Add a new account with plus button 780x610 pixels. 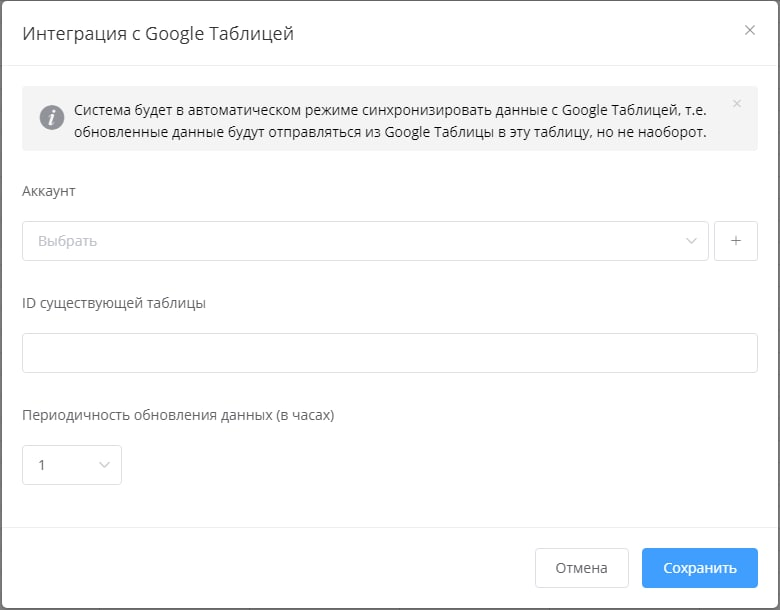coord(736,241)
